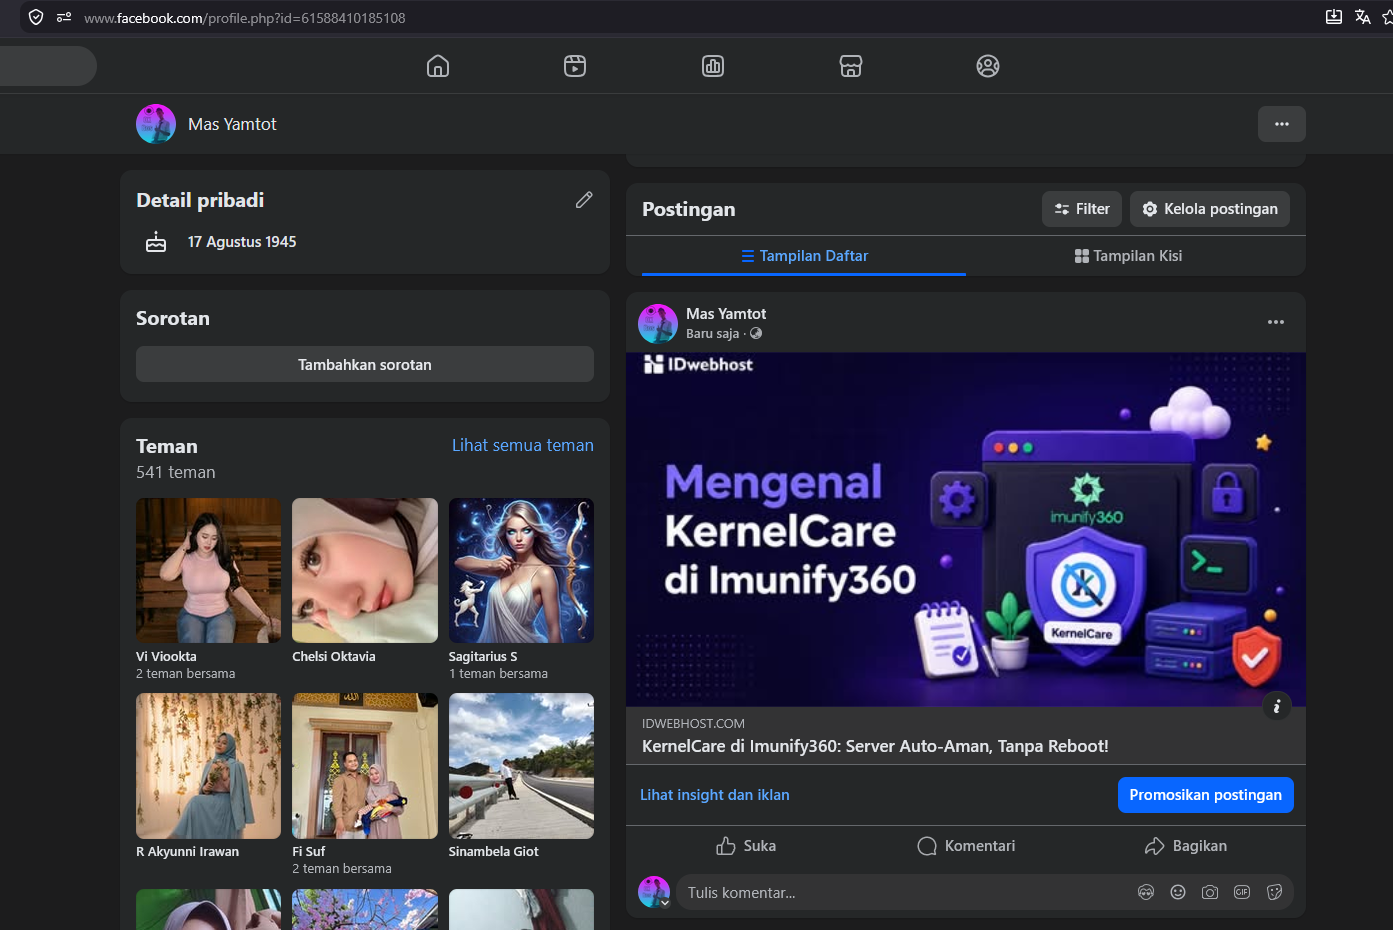
Task: Switch to Tampilan Kisi tab
Action: pyautogui.click(x=1128, y=256)
